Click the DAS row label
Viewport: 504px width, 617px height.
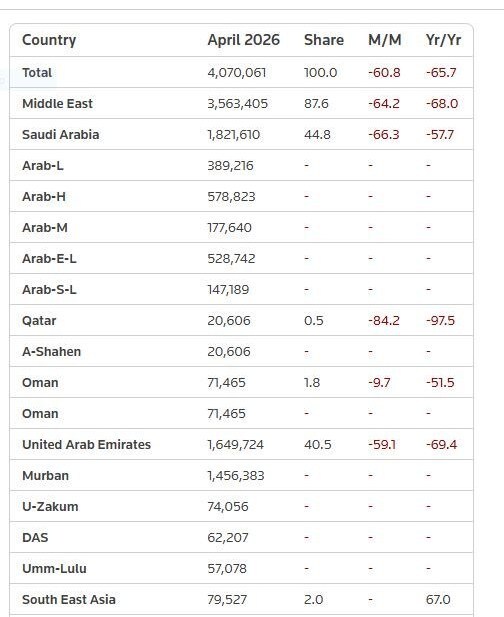tap(35, 538)
